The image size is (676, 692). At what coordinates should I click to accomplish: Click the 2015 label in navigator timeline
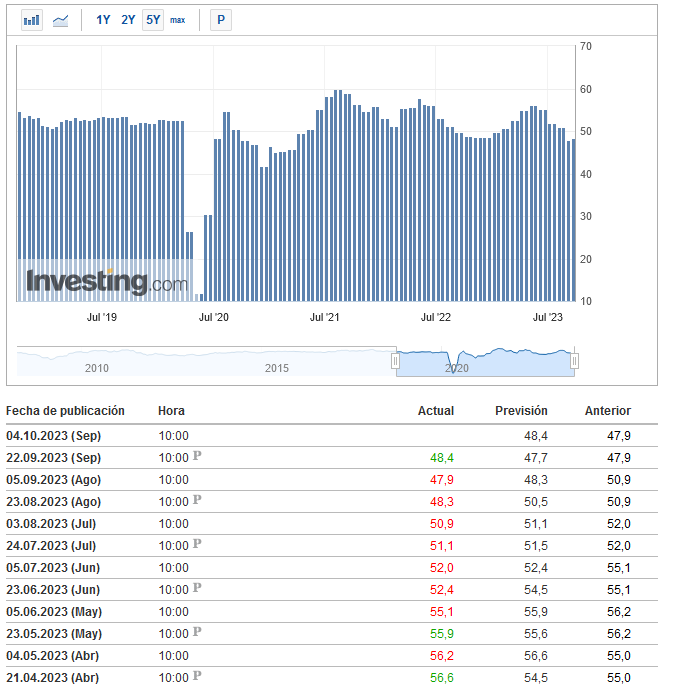pyautogui.click(x=277, y=368)
